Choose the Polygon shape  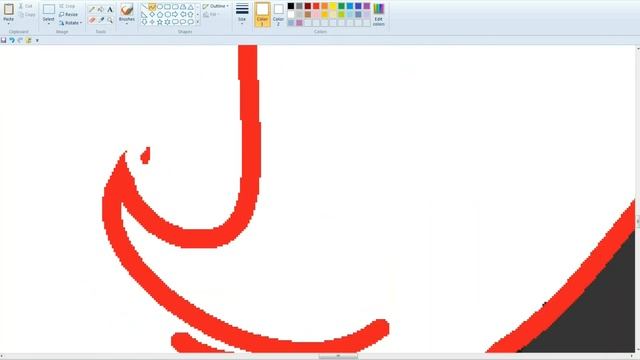coord(183,7)
